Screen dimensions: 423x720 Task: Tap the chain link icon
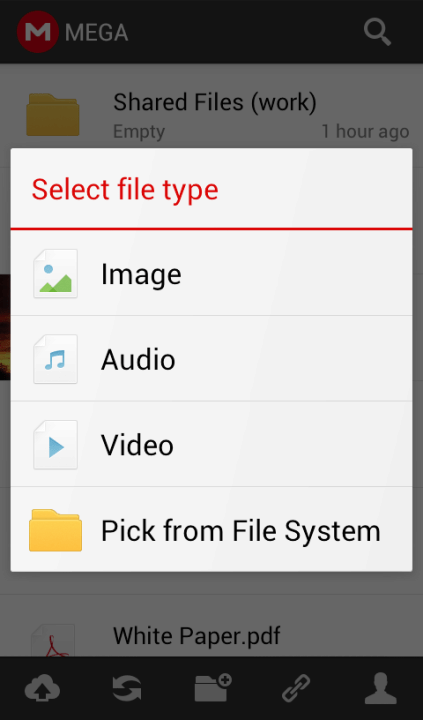pos(296,688)
